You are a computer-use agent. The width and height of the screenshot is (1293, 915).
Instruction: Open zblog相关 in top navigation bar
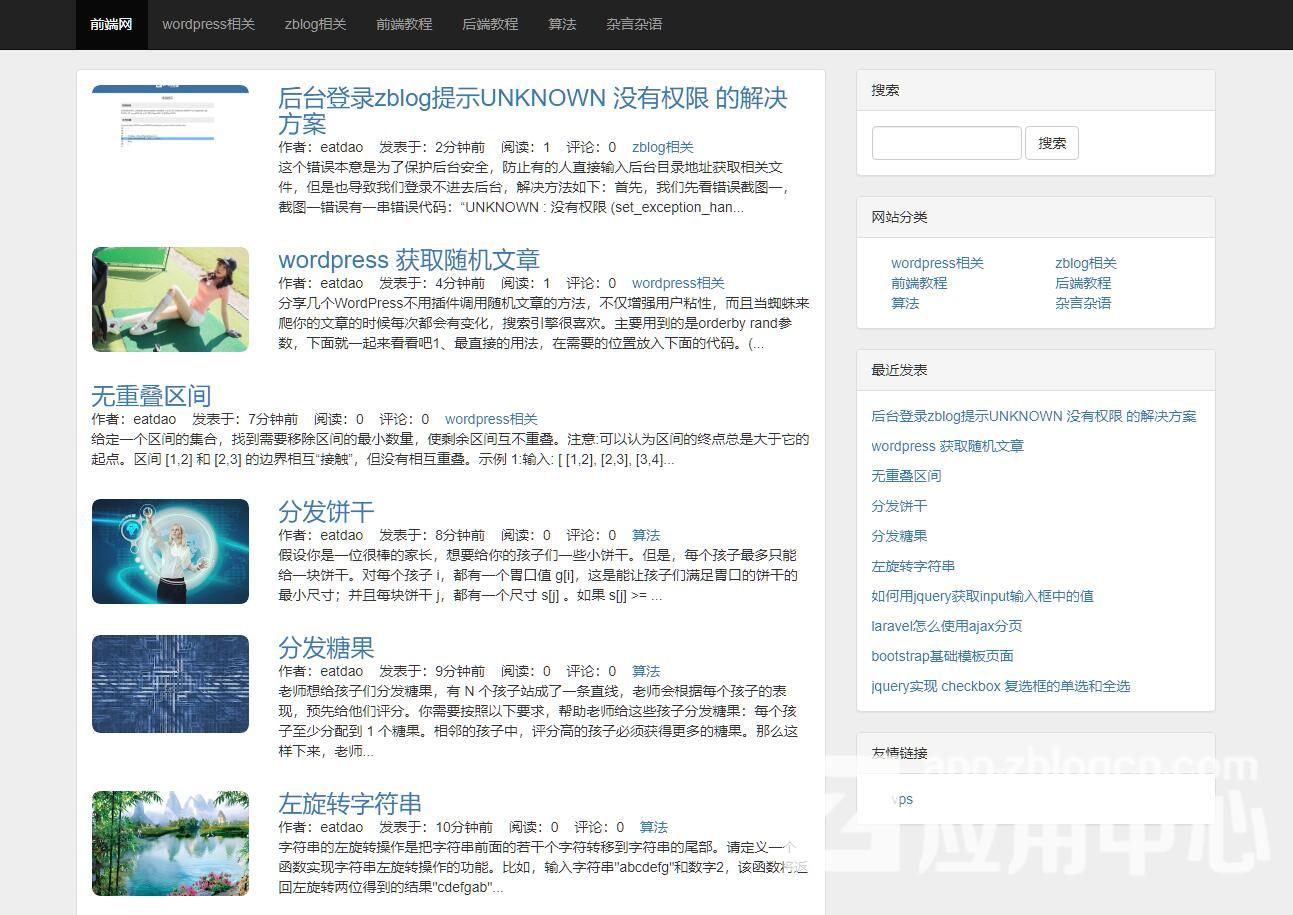click(x=315, y=24)
